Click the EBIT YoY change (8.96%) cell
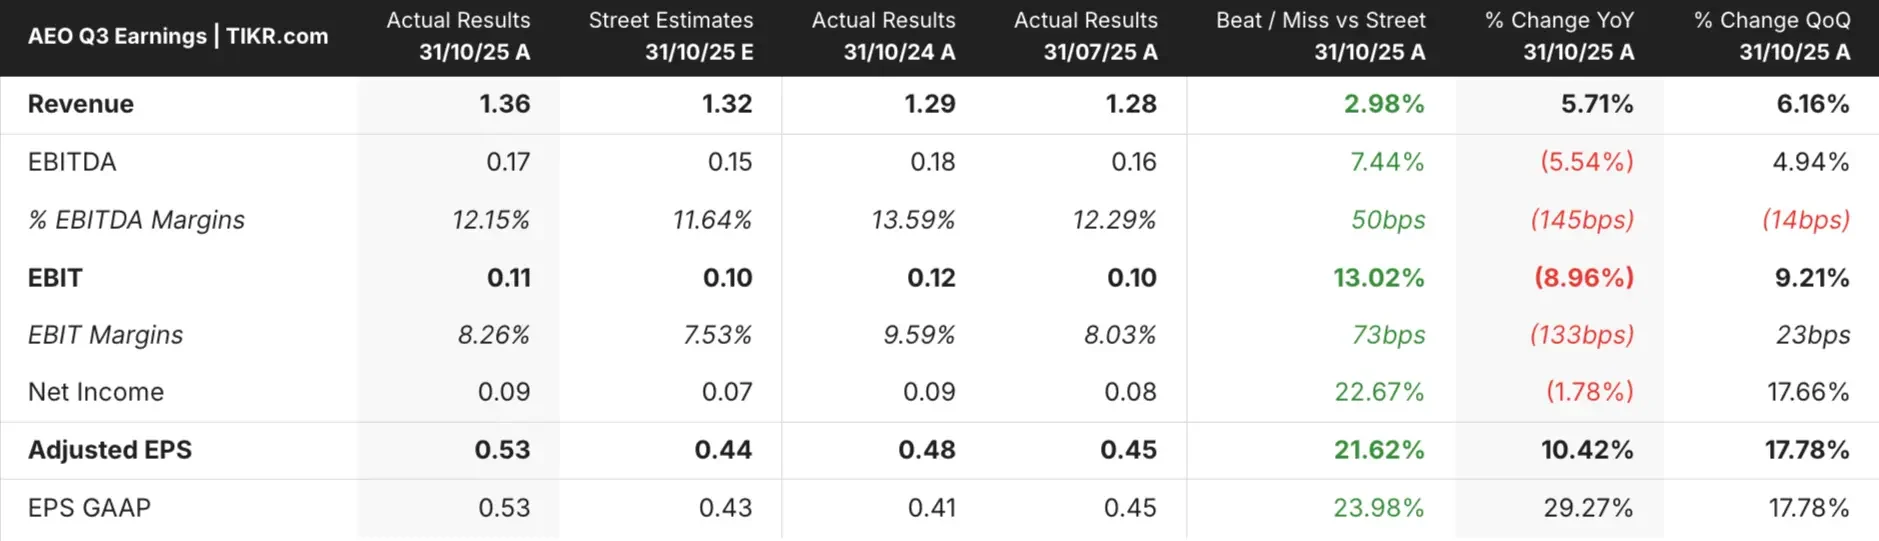Screen dimensions: 1879x541 point(1584,278)
